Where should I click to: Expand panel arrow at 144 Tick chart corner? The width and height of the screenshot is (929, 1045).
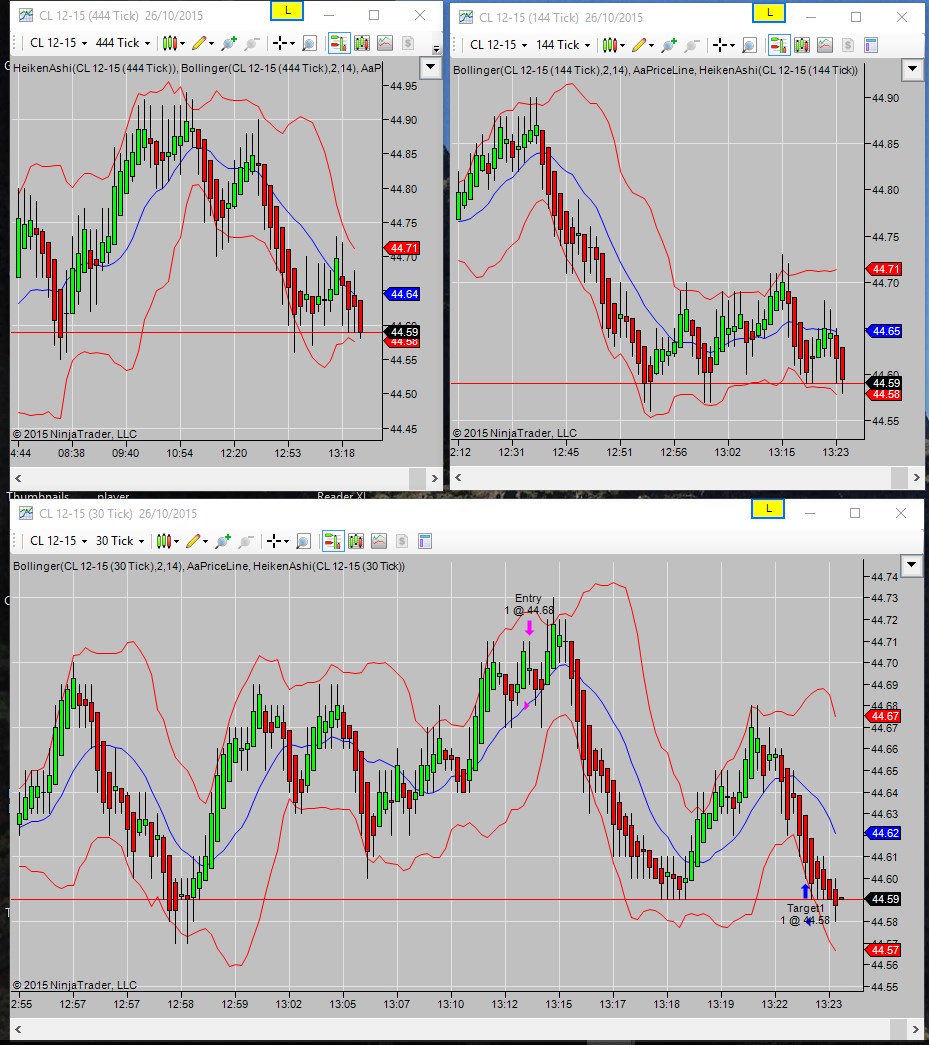pyautogui.click(x=912, y=69)
